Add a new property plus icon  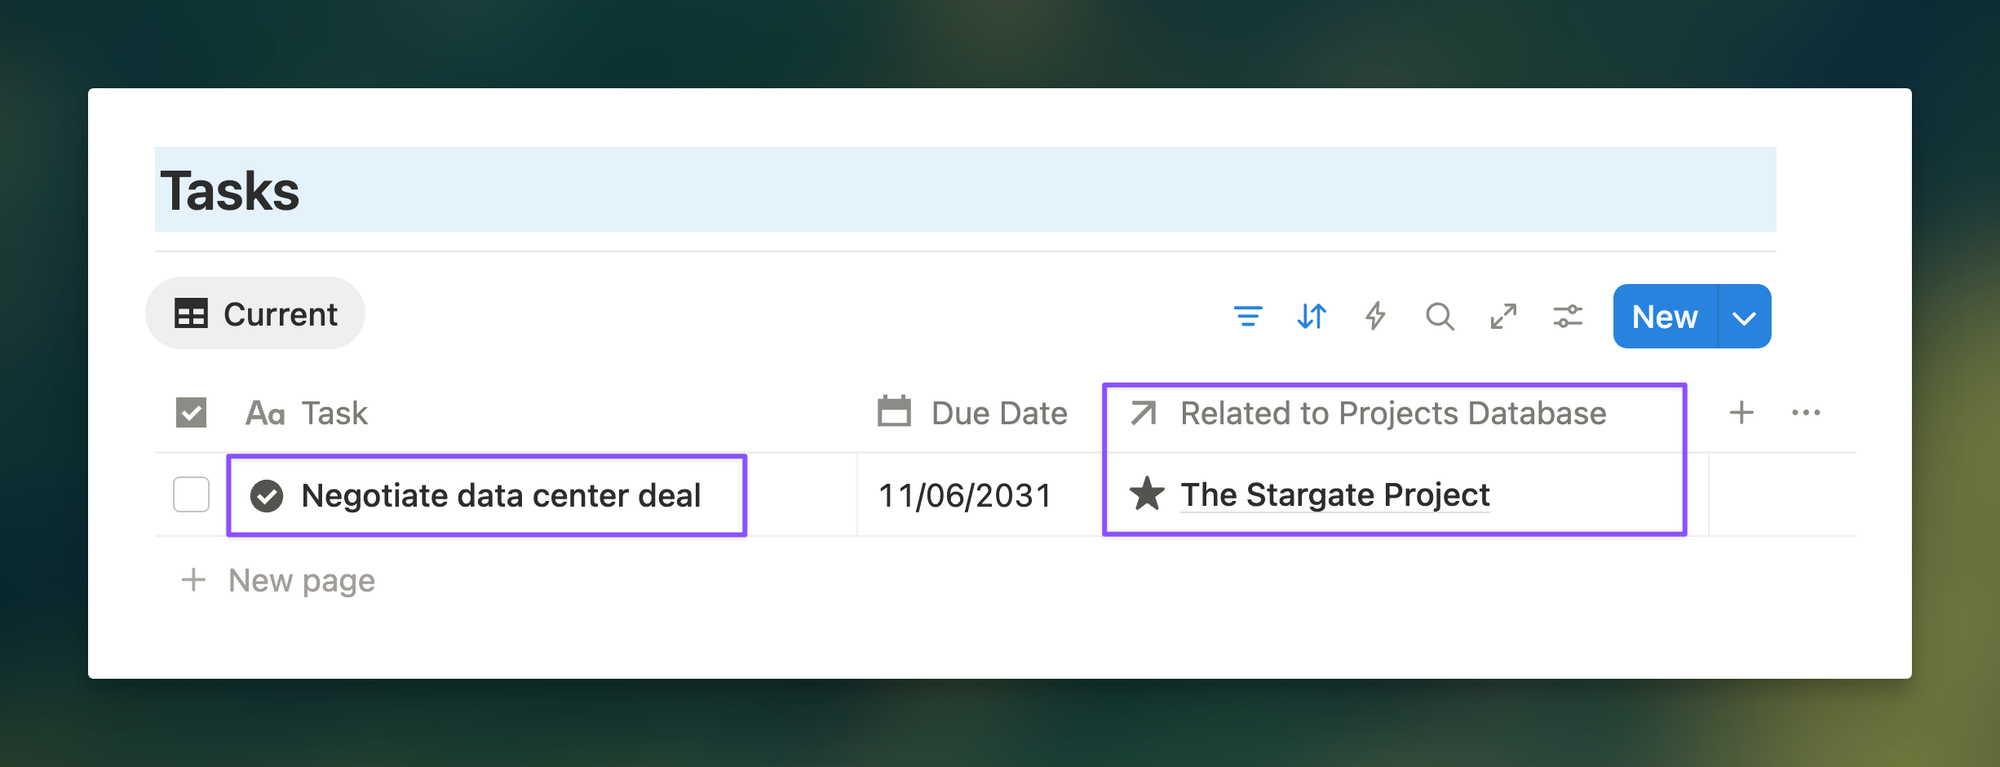(1741, 413)
